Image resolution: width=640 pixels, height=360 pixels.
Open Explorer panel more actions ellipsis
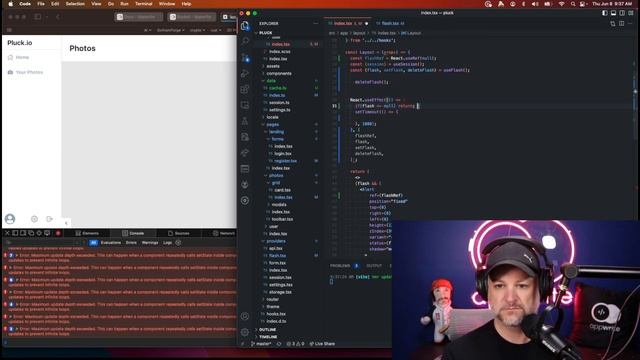pyautogui.click(x=316, y=24)
